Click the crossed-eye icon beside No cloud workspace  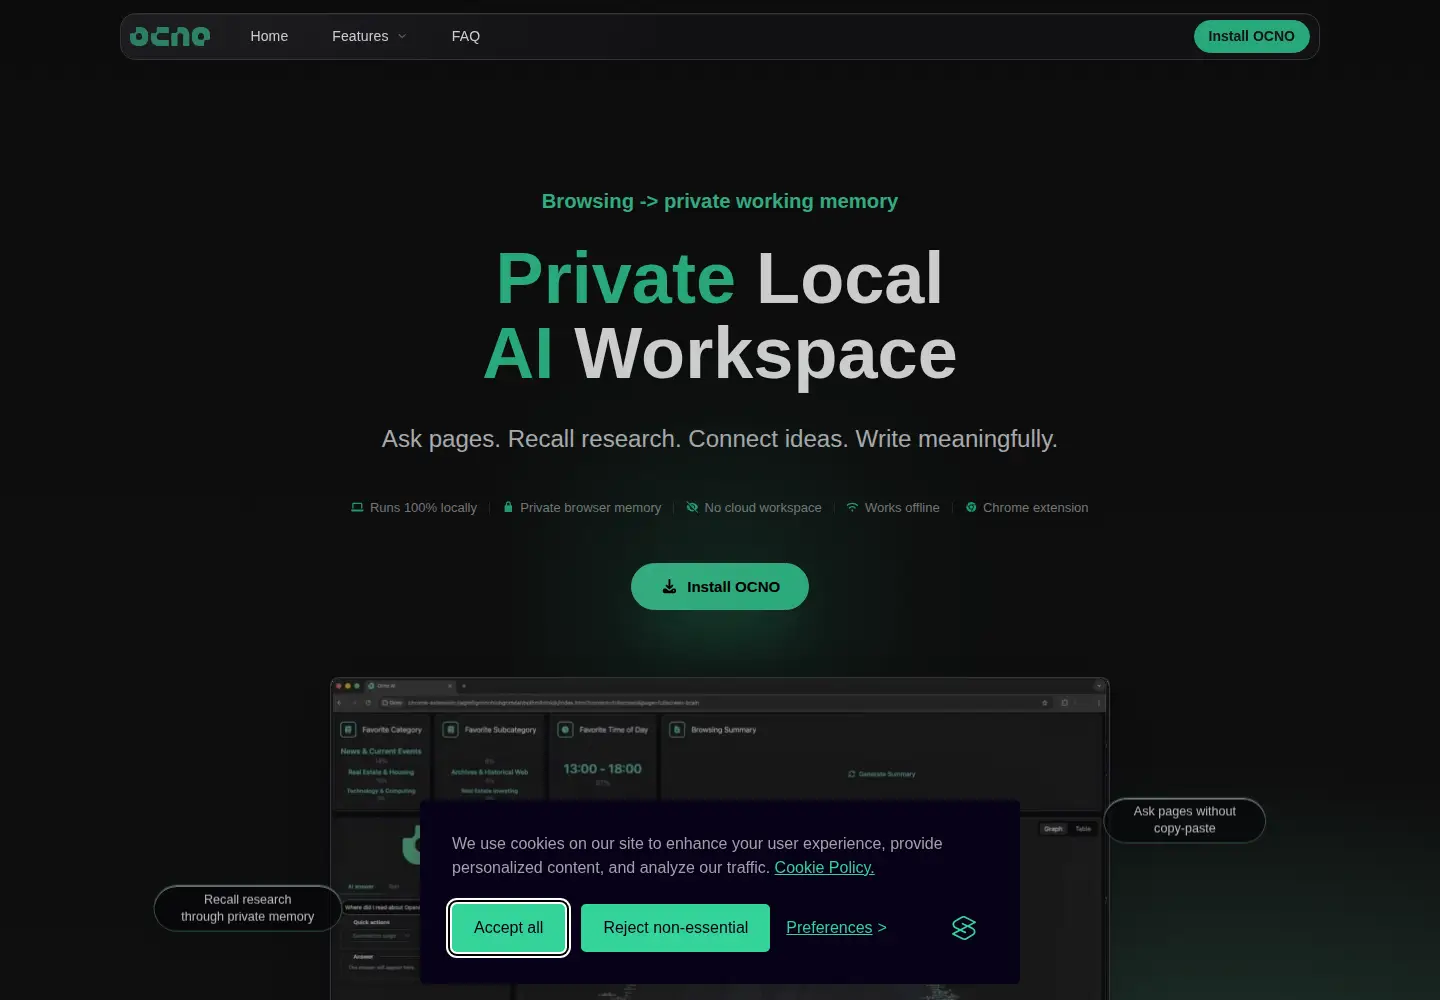click(692, 507)
